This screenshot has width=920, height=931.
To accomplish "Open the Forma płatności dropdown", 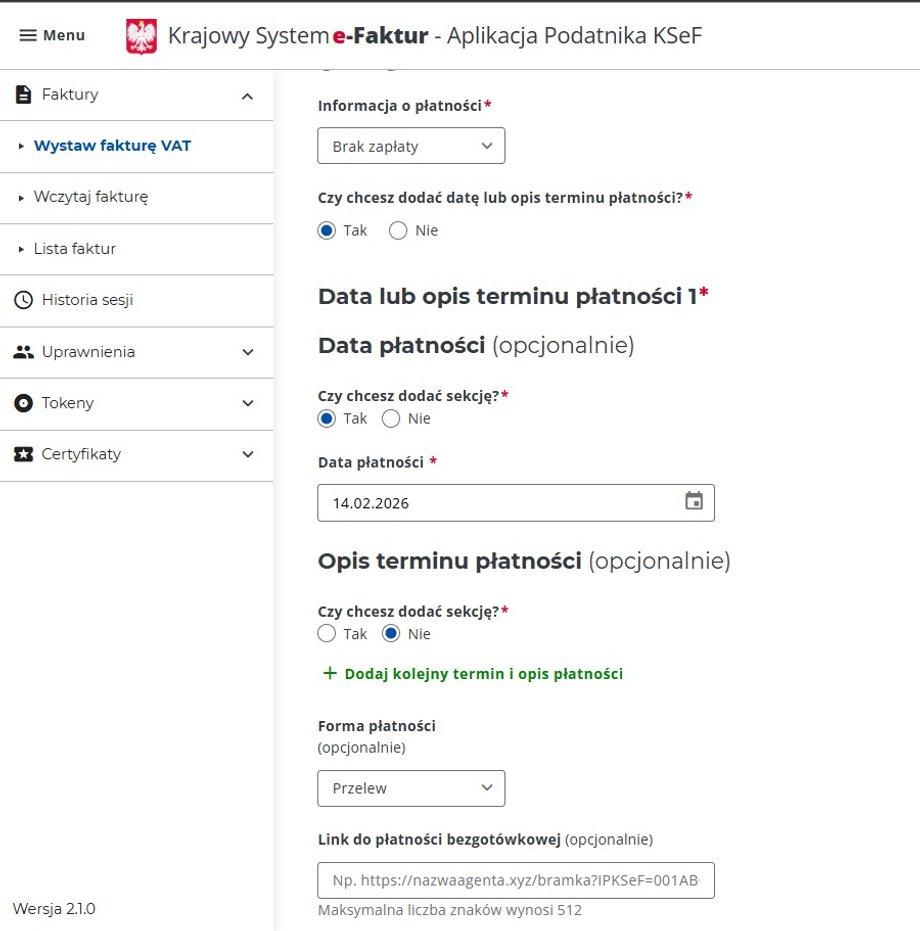I will pyautogui.click(x=411, y=788).
